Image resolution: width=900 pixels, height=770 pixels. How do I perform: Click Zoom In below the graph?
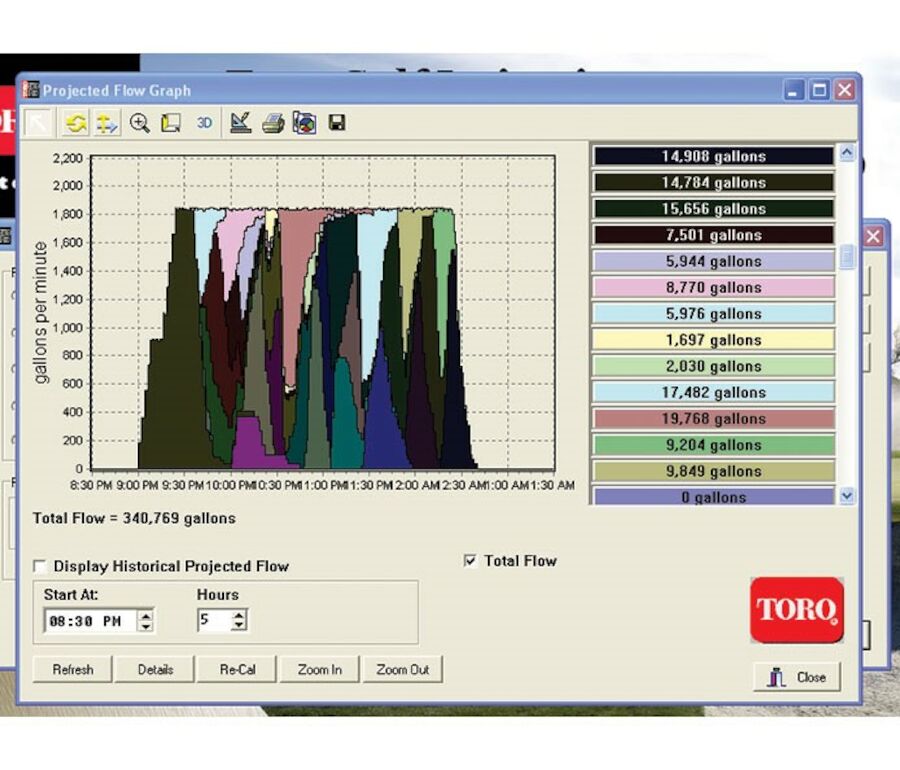click(x=320, y=669)
